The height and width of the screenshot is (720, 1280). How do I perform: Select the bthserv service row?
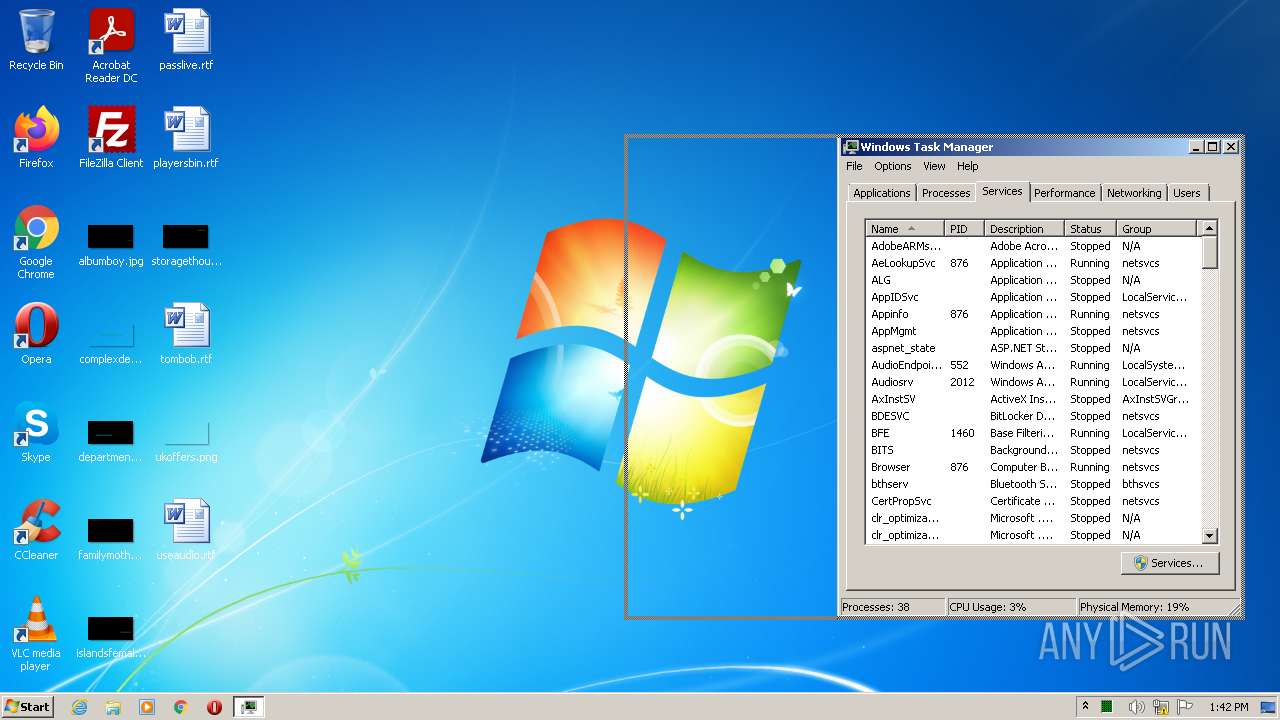pyautogui.click(x=1033, y=484)
